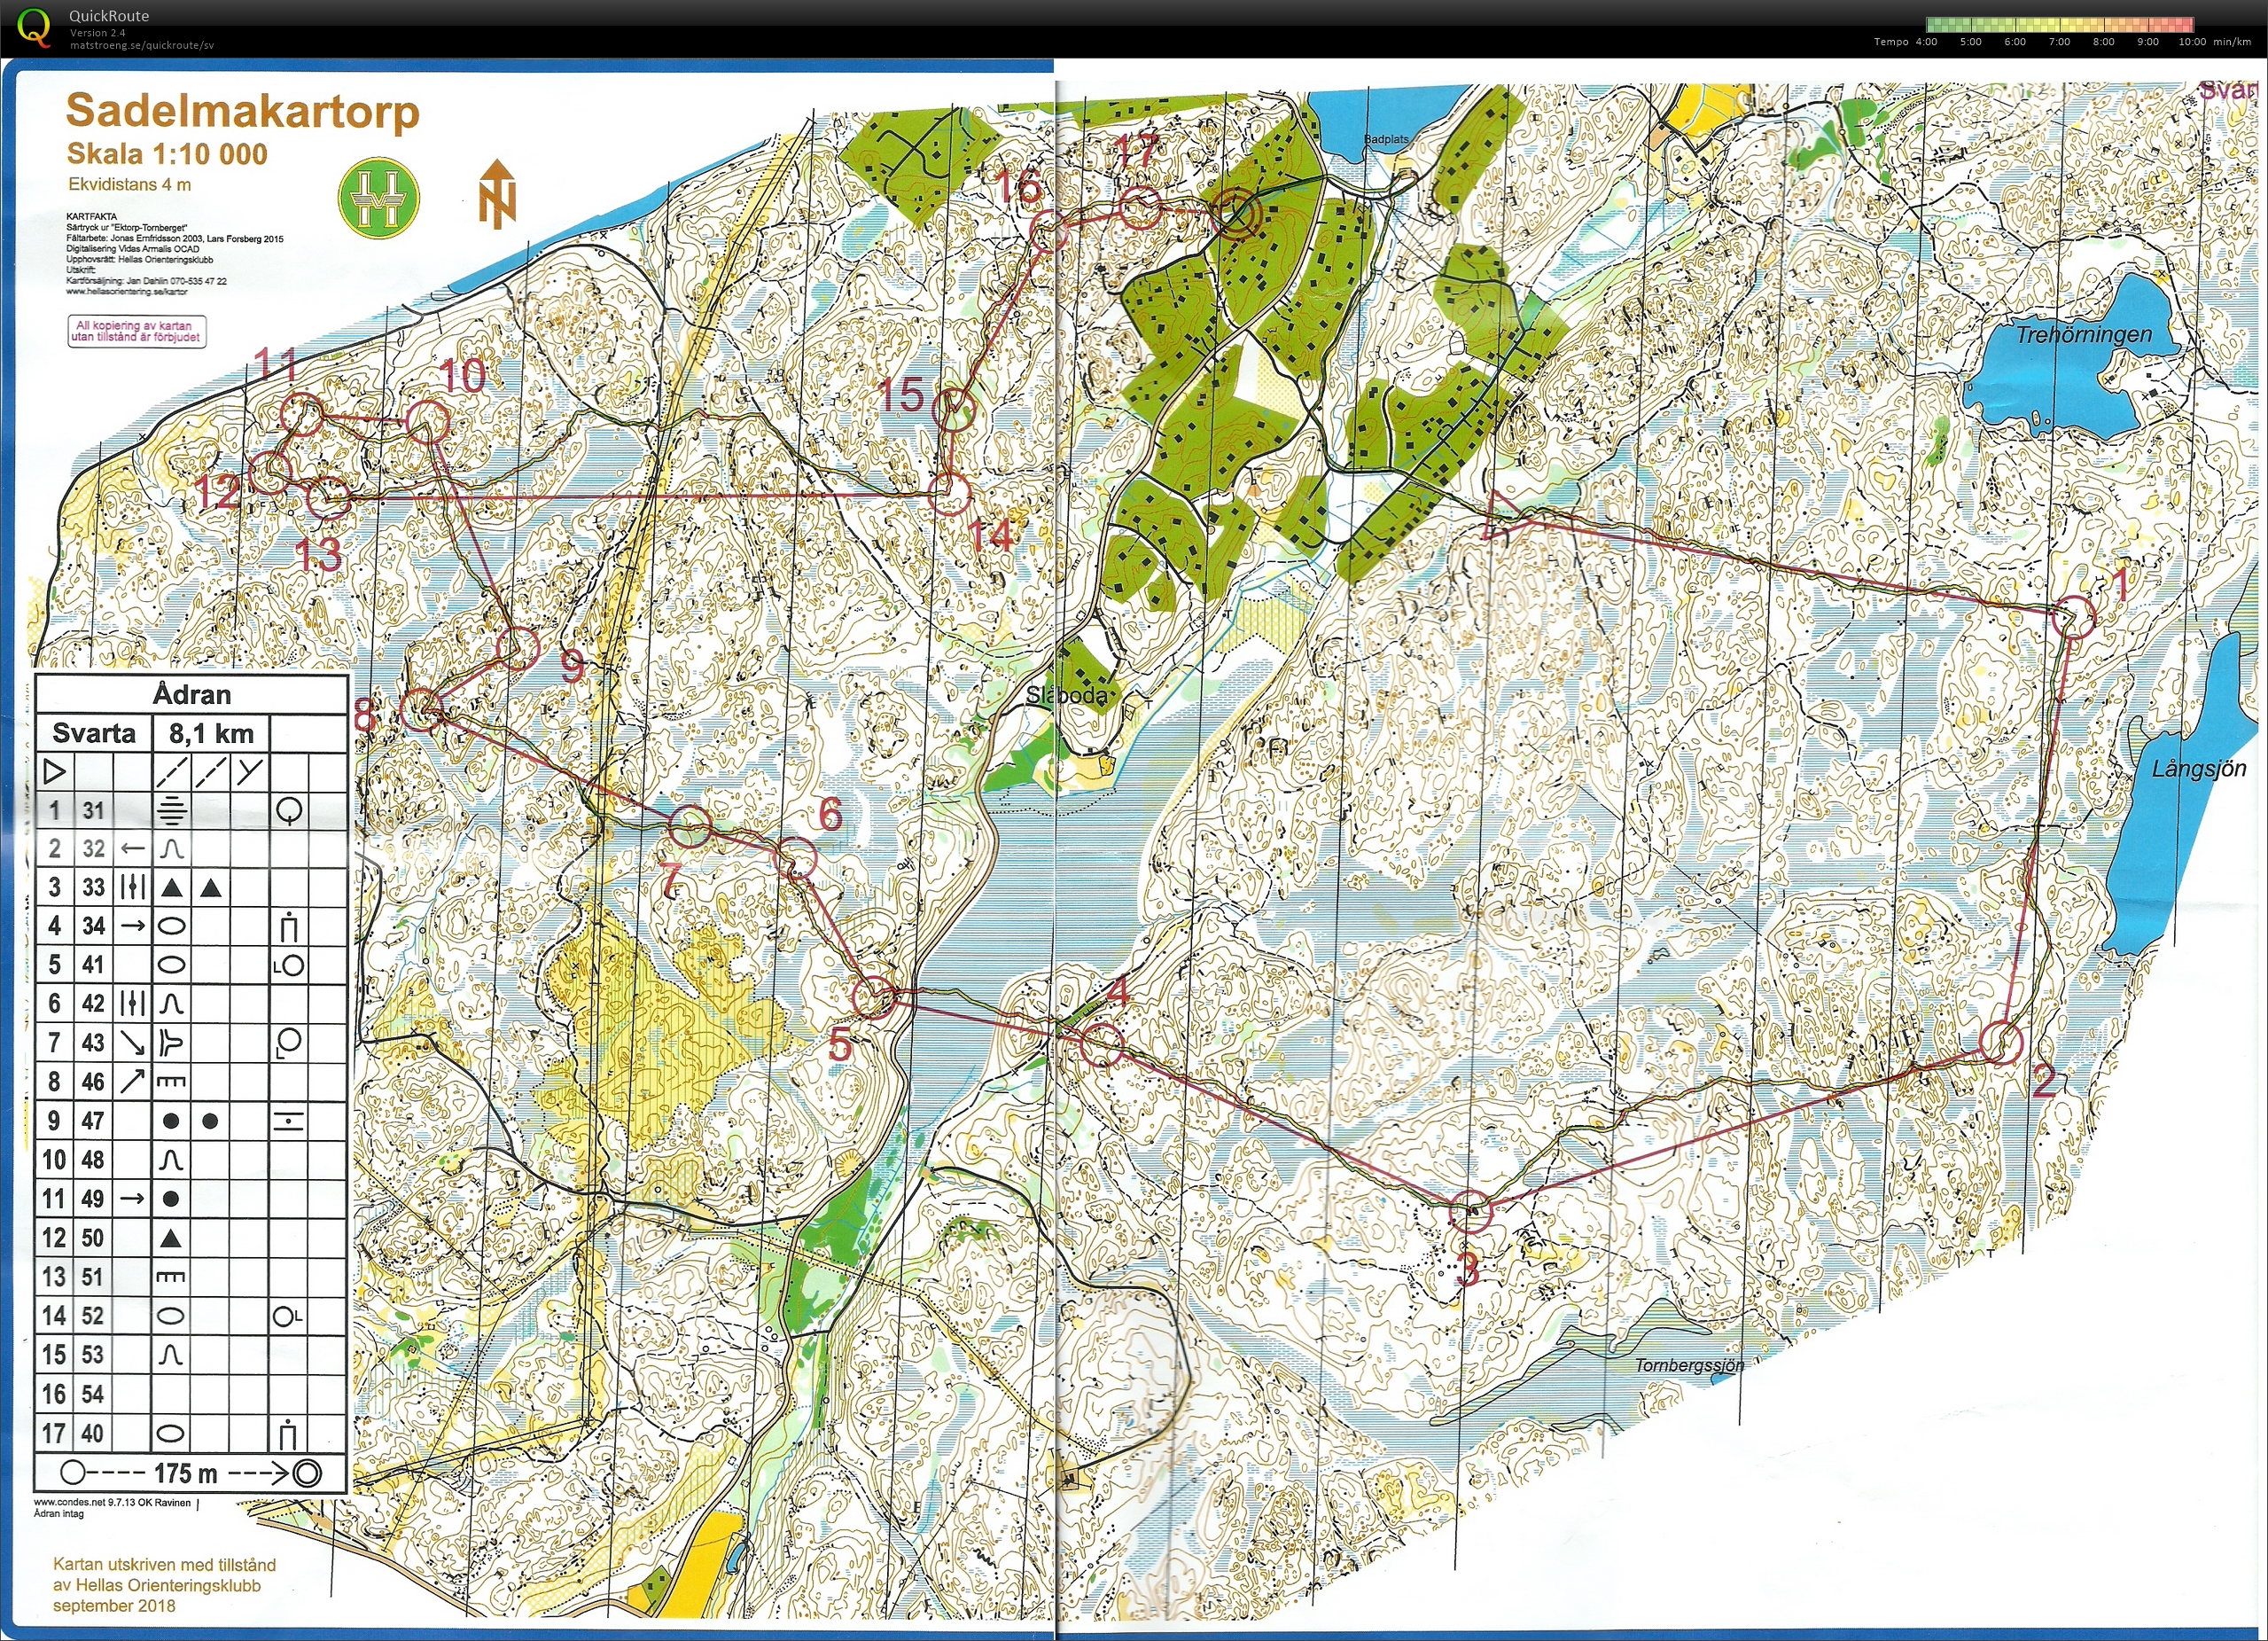Select control circle 5 on the map

click(874, 997)
